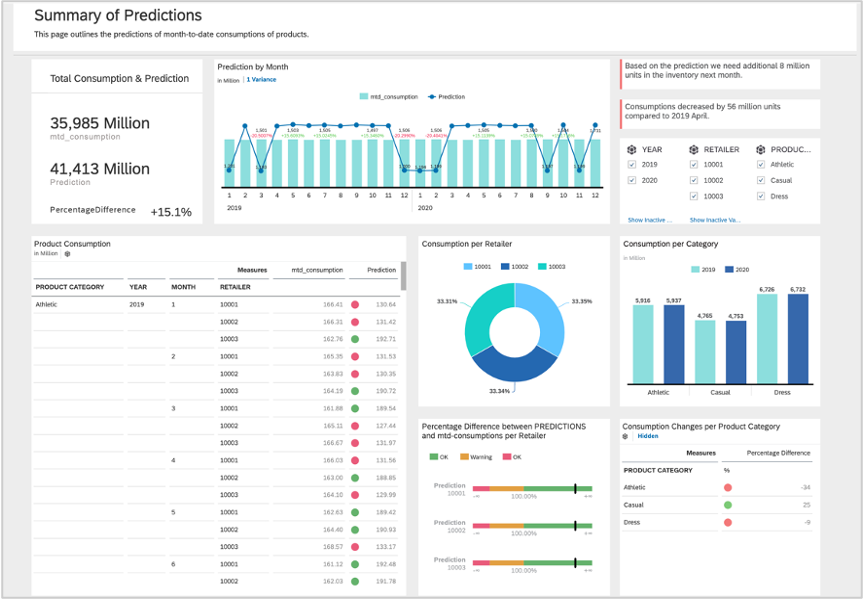Image resolution: width=864 pixels, height=600 pixels.
Task: Click Show Inactive Va... link under RETAILER
Action: pos(715,220)
